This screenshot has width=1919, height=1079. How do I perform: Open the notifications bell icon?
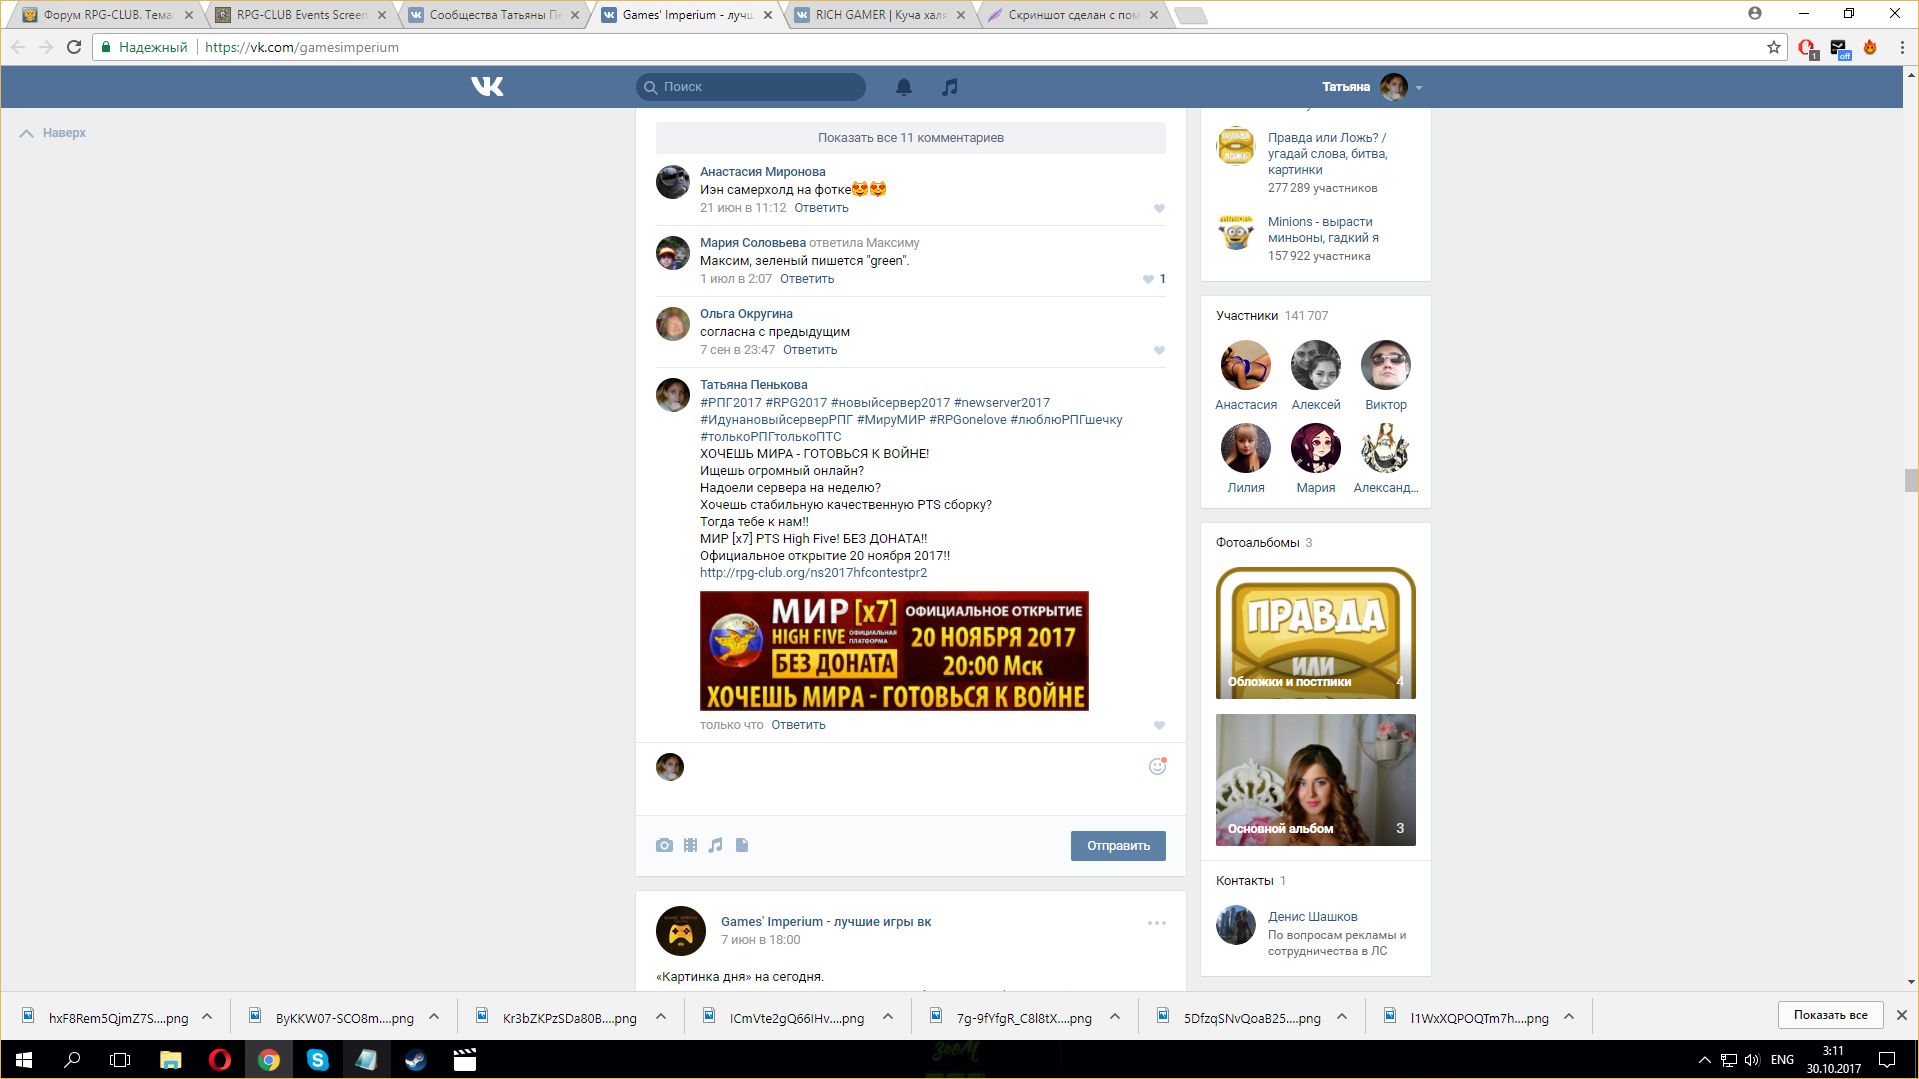(x=904, y=87)
